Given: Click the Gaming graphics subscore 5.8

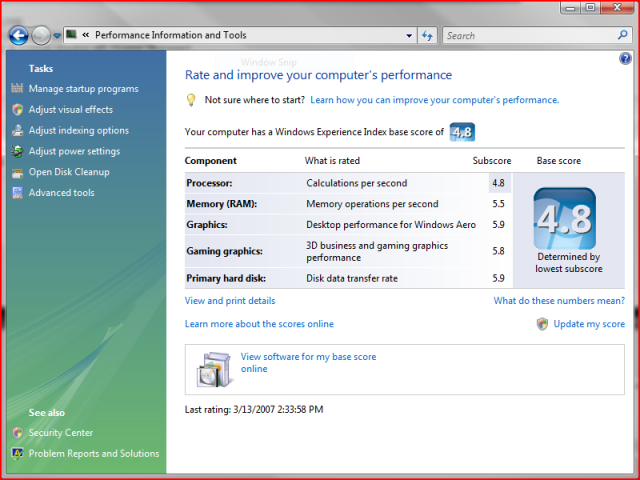Looking at the screenshot, I should [498, 251].
